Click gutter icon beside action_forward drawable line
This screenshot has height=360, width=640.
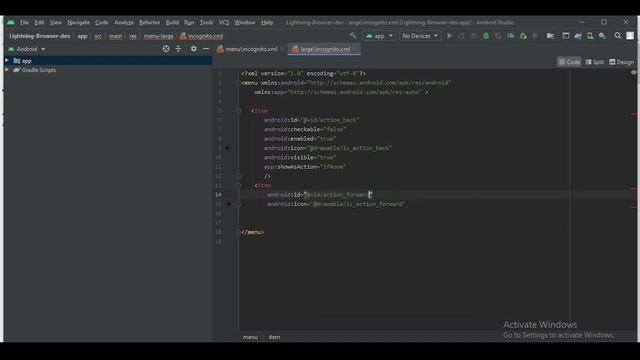[228, 204]
